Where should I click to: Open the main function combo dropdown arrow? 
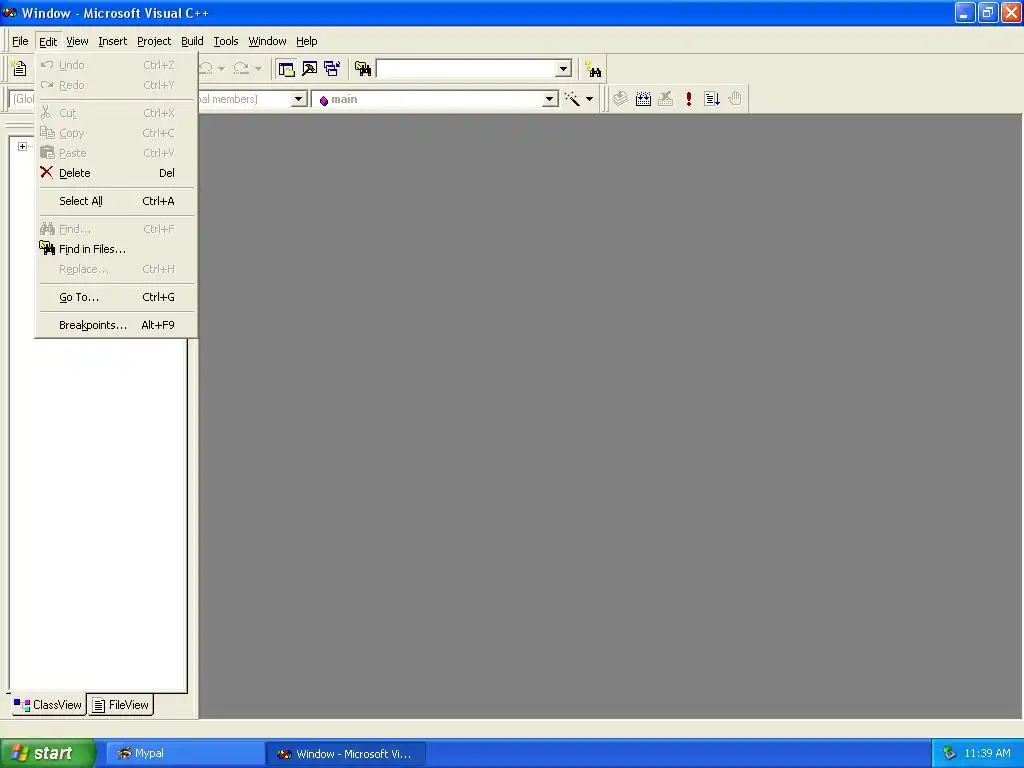(x=550, y=99)
